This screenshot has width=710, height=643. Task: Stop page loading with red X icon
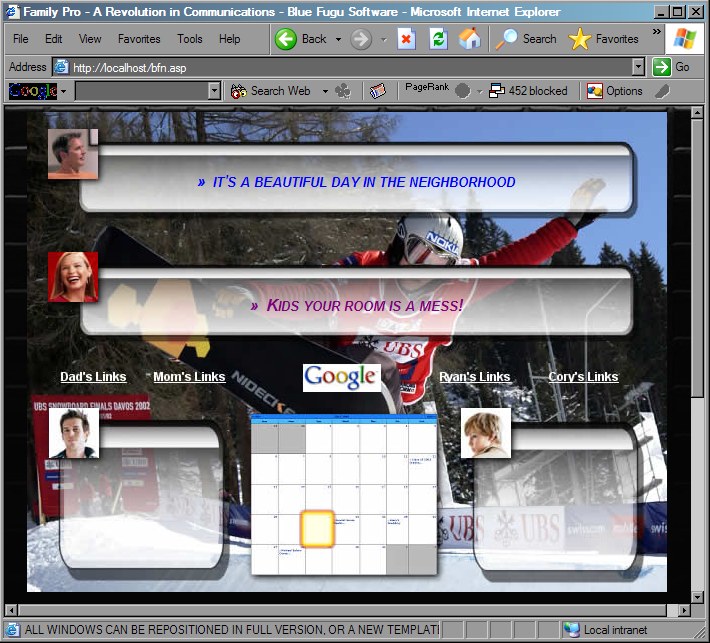[406, 39]
